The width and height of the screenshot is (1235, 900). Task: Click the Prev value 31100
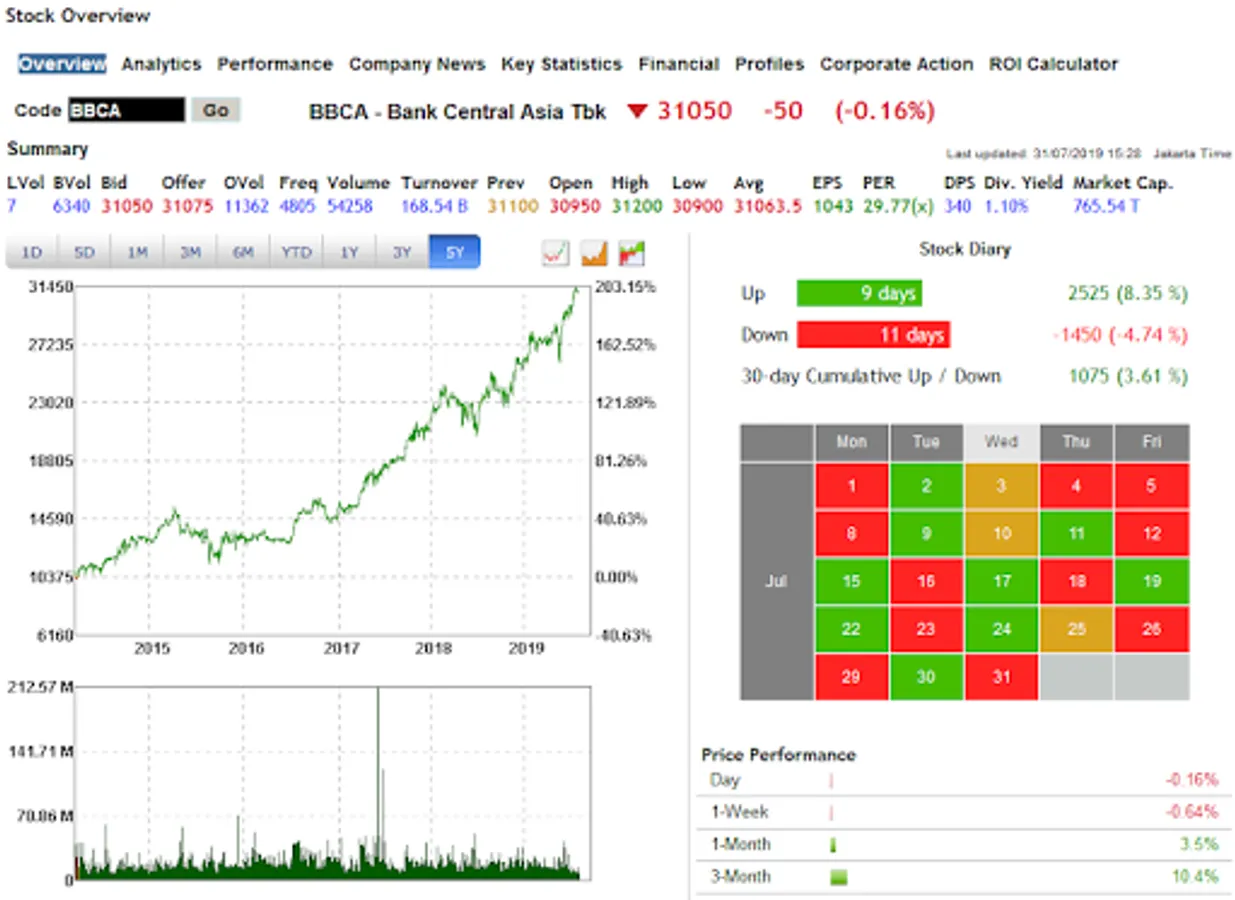coord(512,206)
